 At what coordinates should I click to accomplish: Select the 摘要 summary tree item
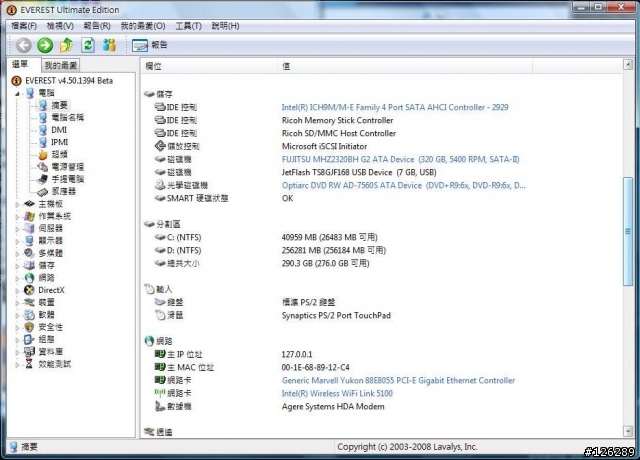(59, 105)
